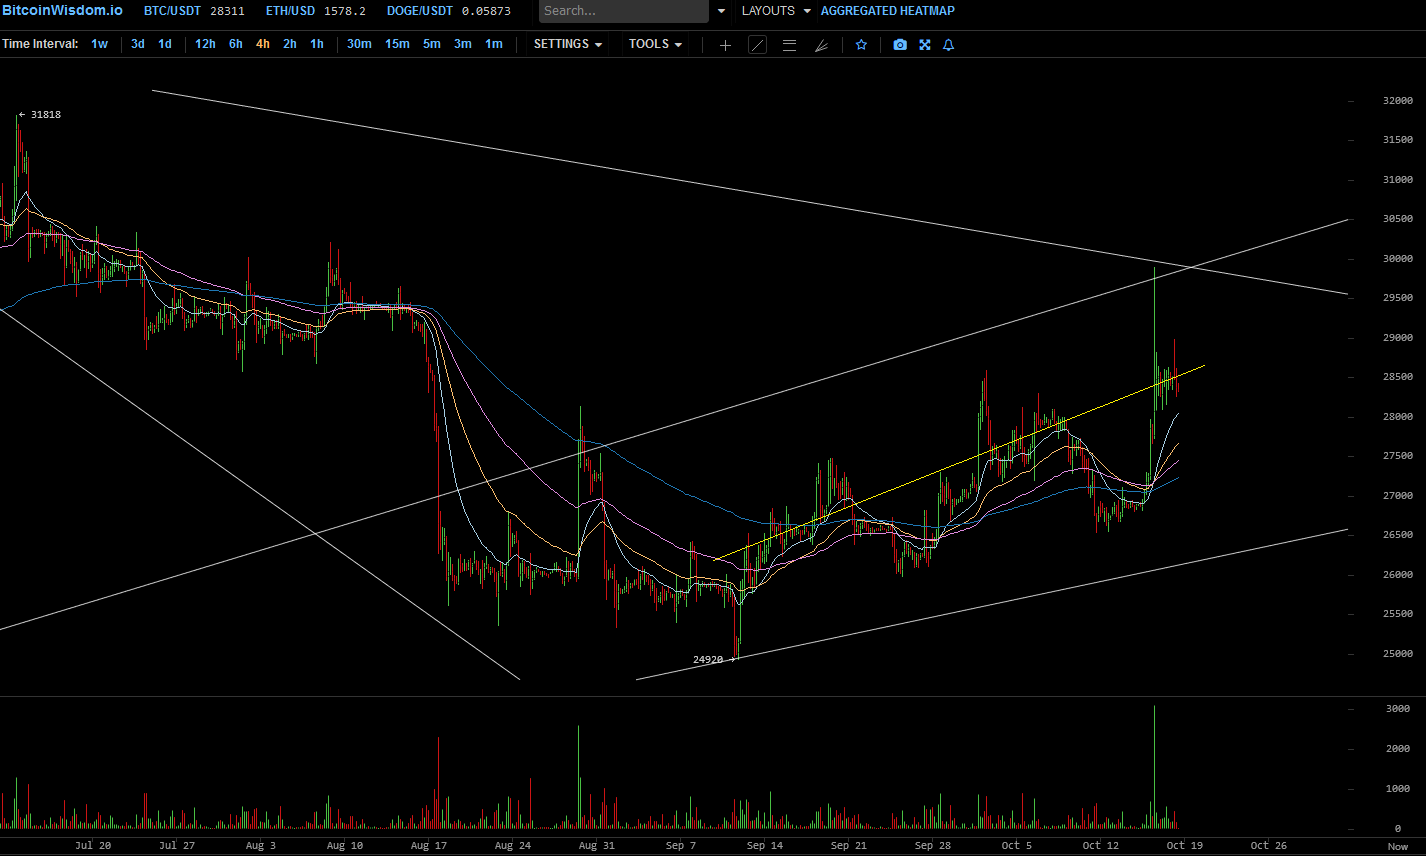
Task: Select the ETH/USD ticker
Action: click(316, 11)
